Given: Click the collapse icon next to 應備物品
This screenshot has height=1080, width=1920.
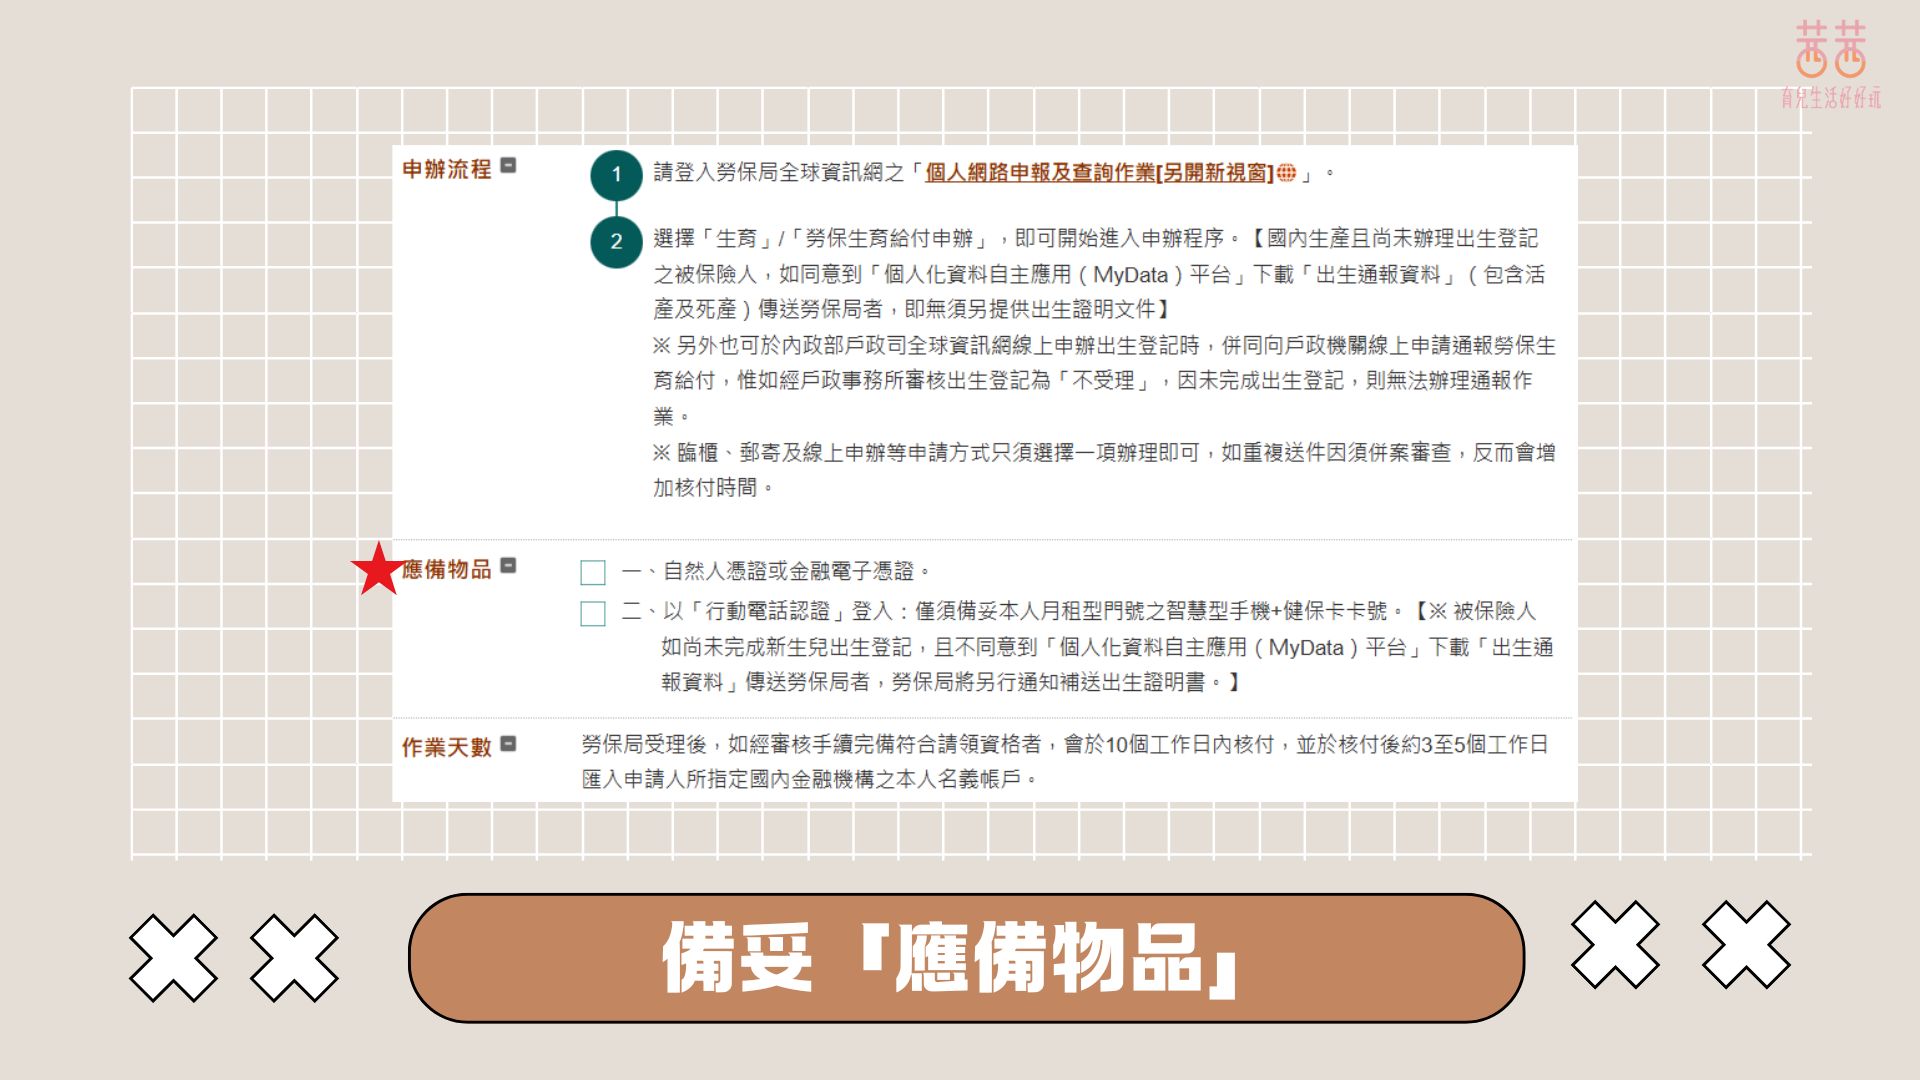Looking at the screenshot, I should pyautogui.click(x=508, y=565).
